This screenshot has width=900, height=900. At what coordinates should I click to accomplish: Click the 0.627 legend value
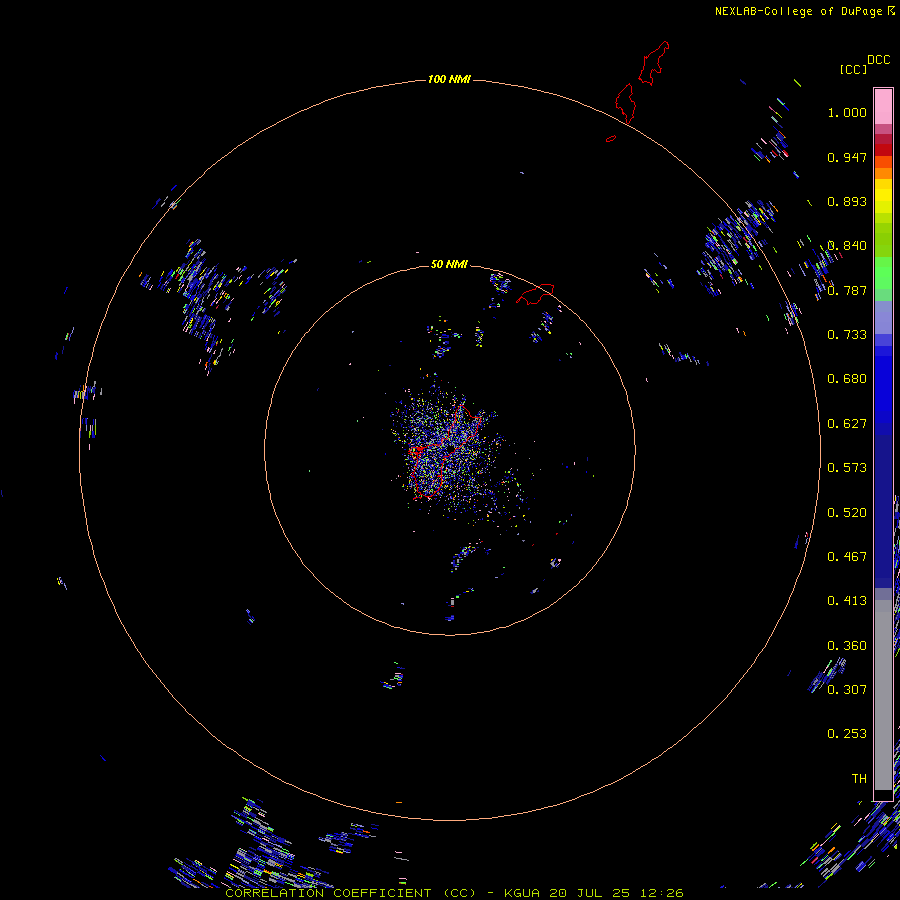pos(847,424)
